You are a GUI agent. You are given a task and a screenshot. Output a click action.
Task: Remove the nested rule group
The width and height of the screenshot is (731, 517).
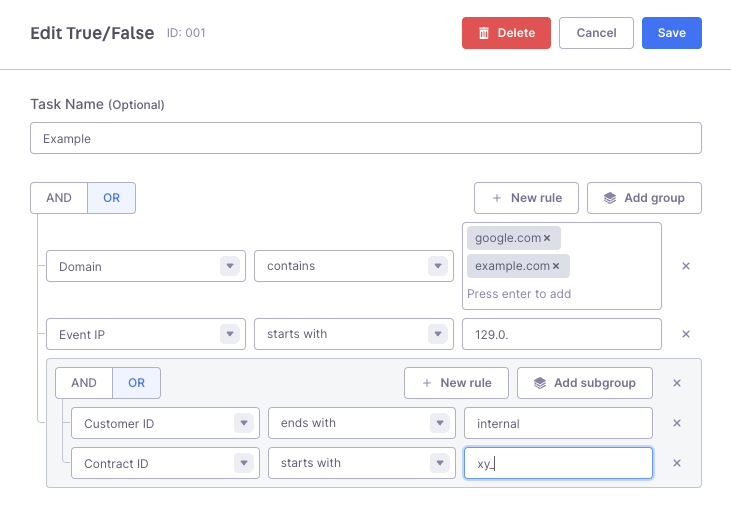677,383
